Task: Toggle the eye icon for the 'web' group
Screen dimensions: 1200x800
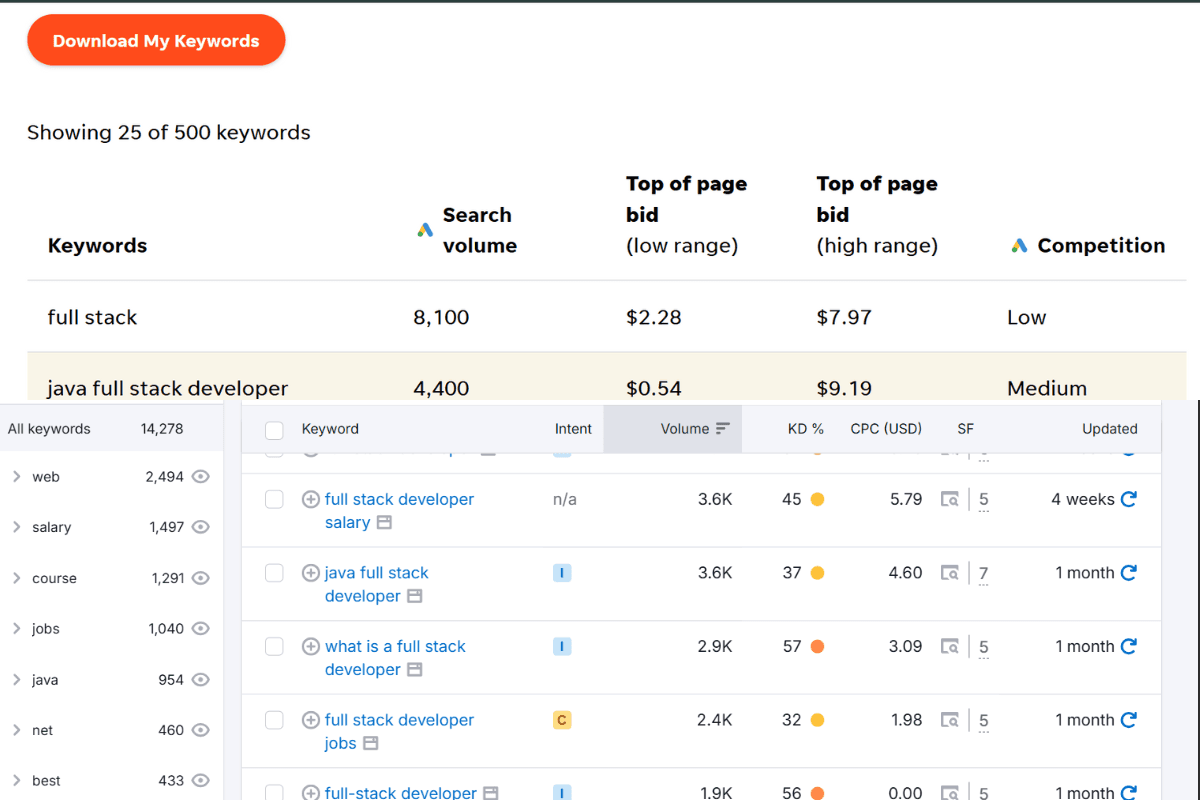Action: click(x=200, y=477)
